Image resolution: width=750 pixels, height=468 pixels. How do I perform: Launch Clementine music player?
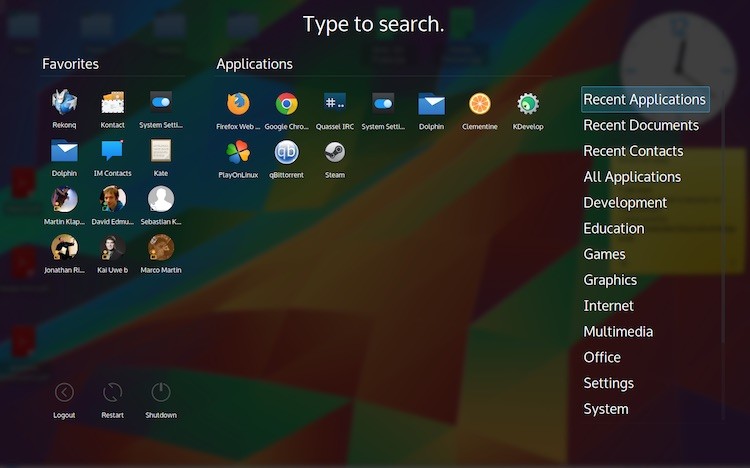pyautogui.click(x=480, y=111)
